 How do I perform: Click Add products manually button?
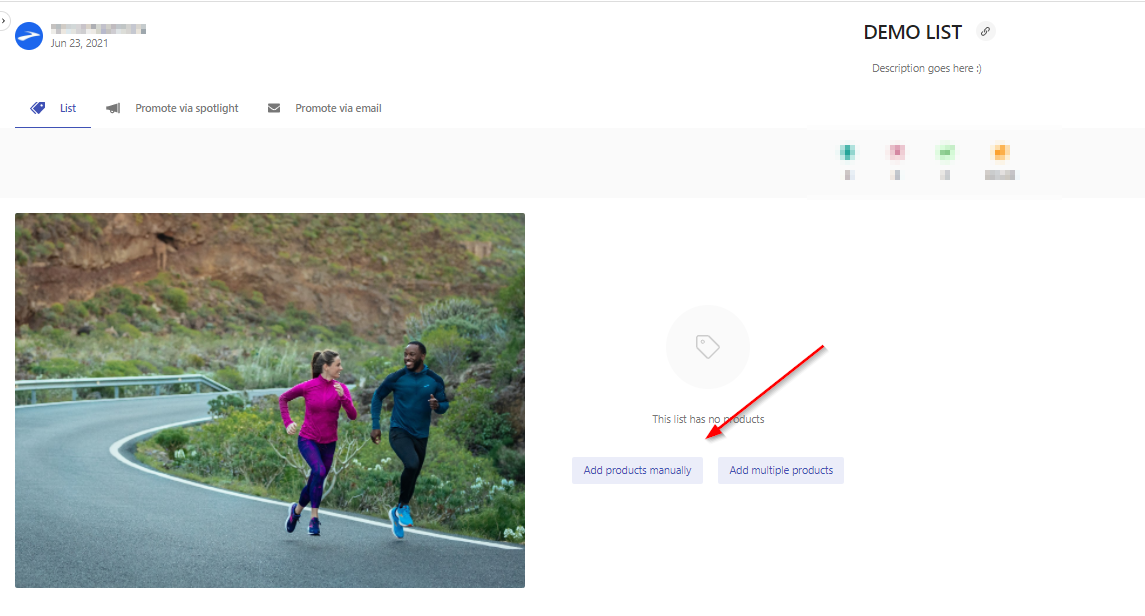click(x=637, y=470)
